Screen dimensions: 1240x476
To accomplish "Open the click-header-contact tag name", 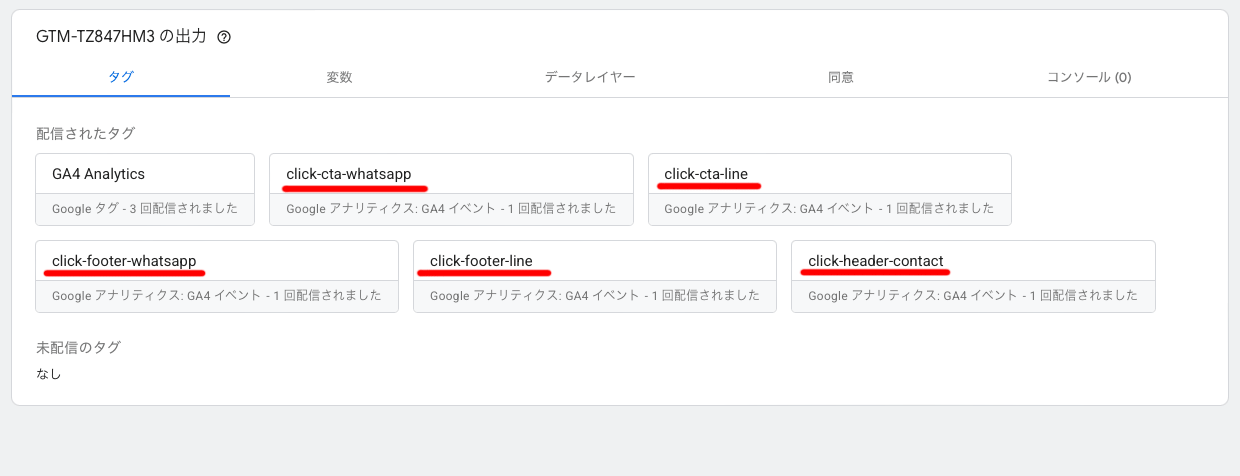I will click(876, 261).
